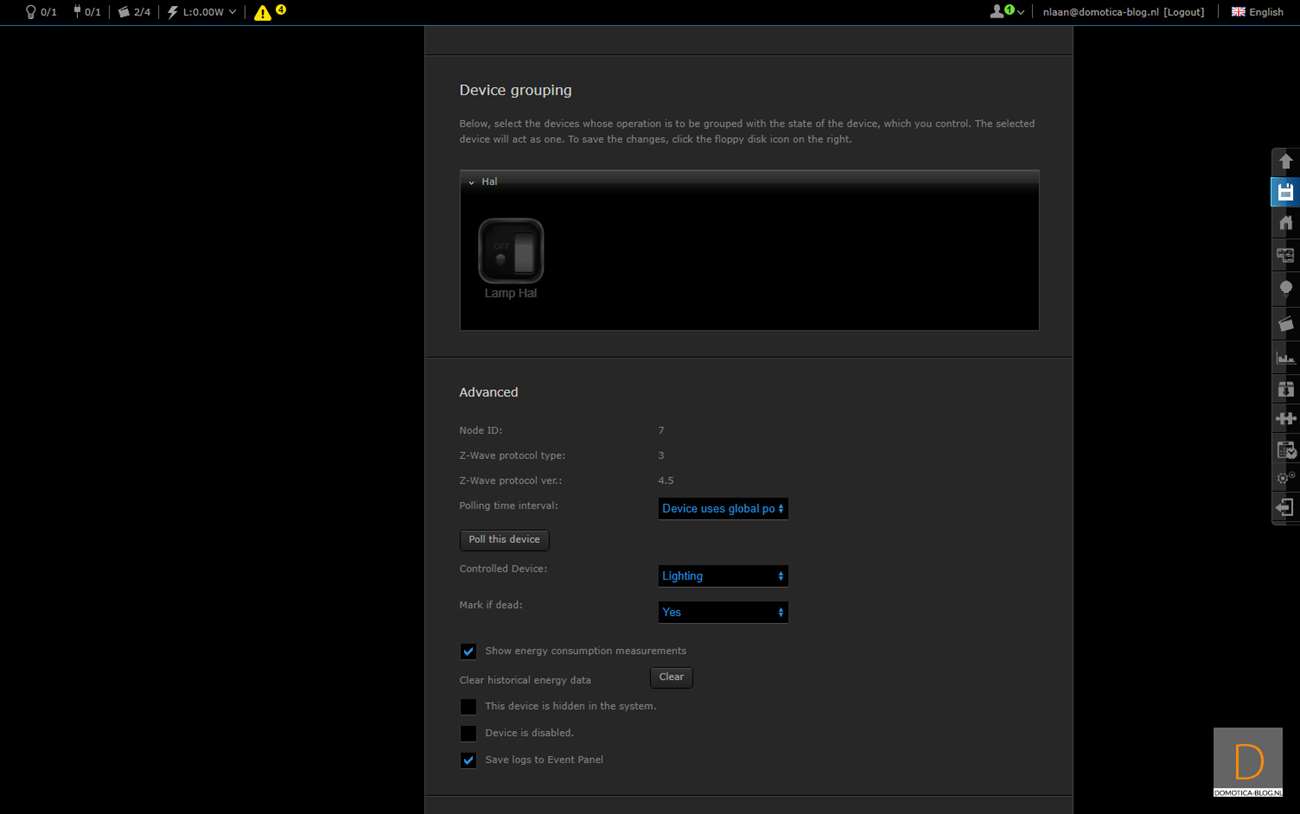Click the Logout link
1300x814 pixels.
pyautogui.click(x=1184, y=12)
